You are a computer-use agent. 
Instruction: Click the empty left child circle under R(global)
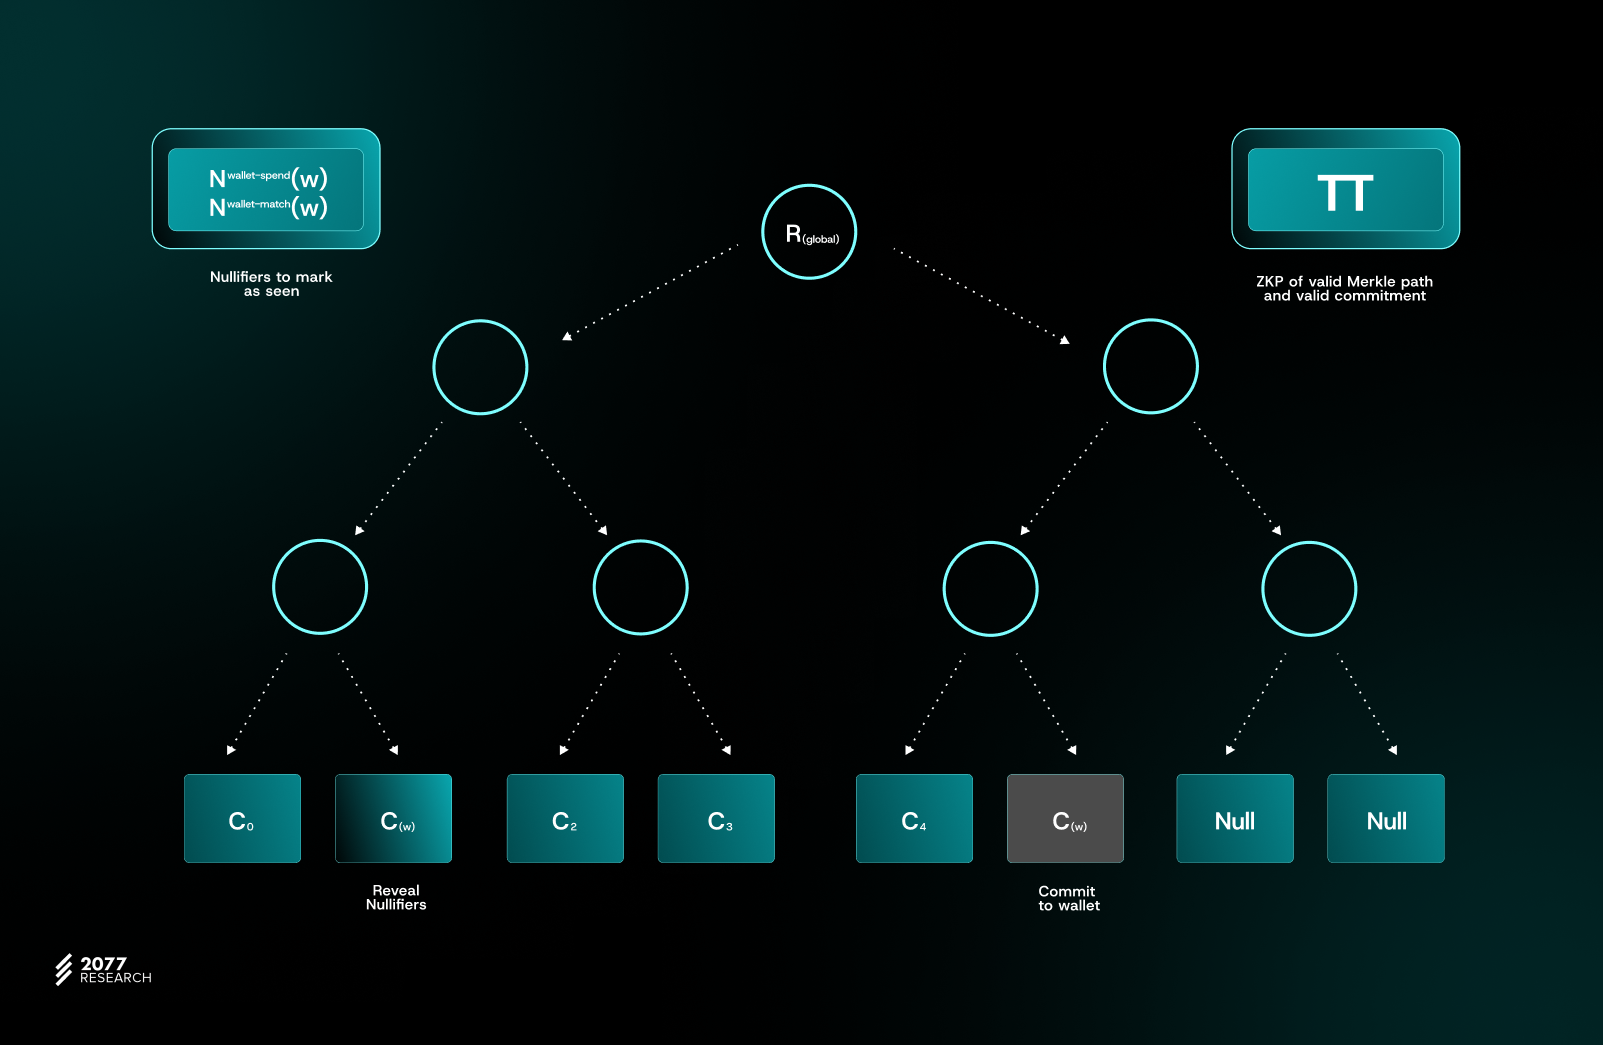480,367
